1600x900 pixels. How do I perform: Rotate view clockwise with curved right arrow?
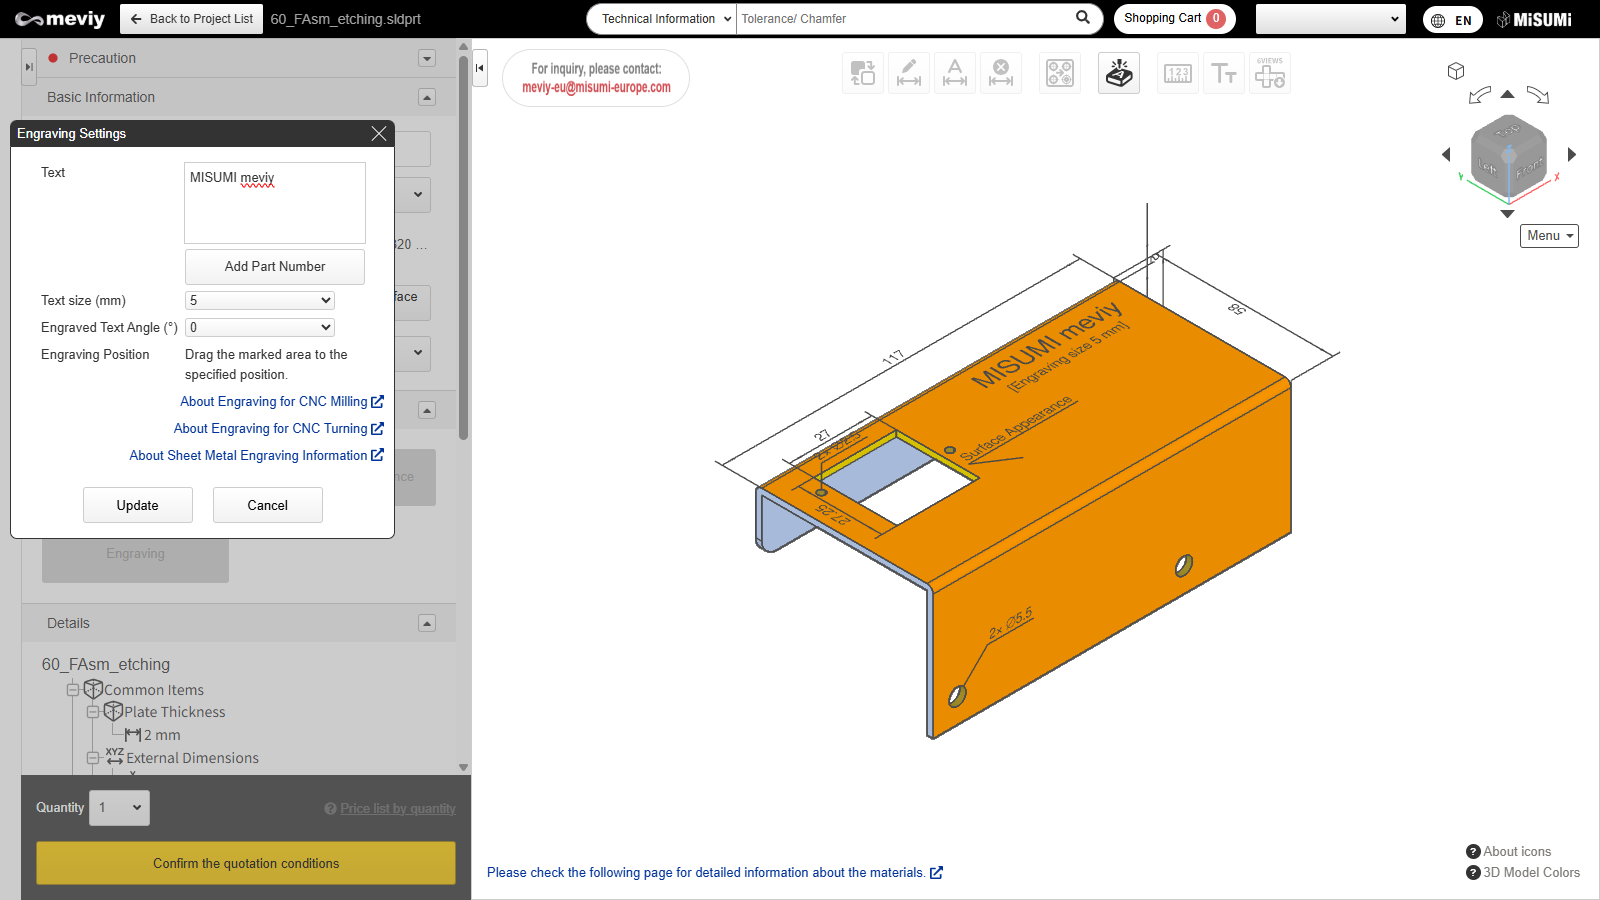1538,95
